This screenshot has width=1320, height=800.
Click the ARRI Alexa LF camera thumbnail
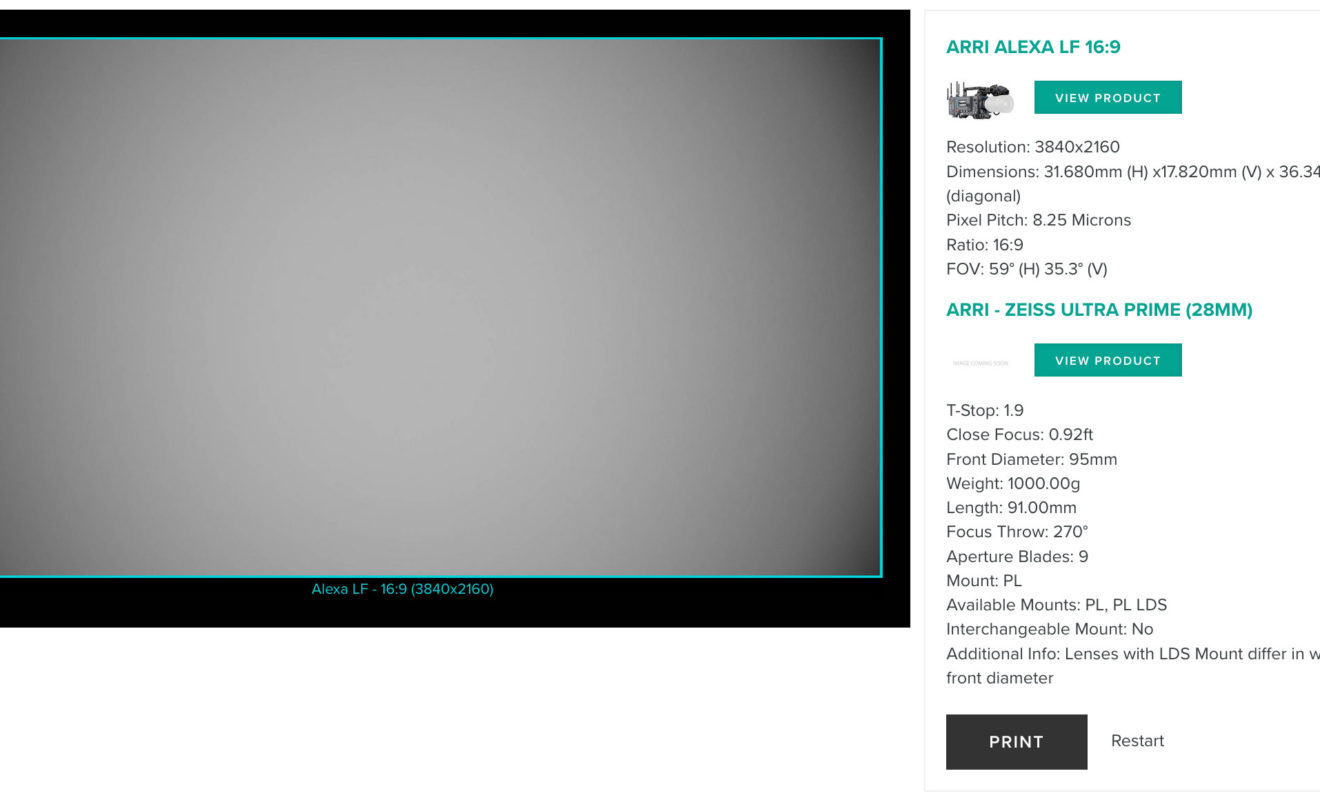tap(980, 99)
